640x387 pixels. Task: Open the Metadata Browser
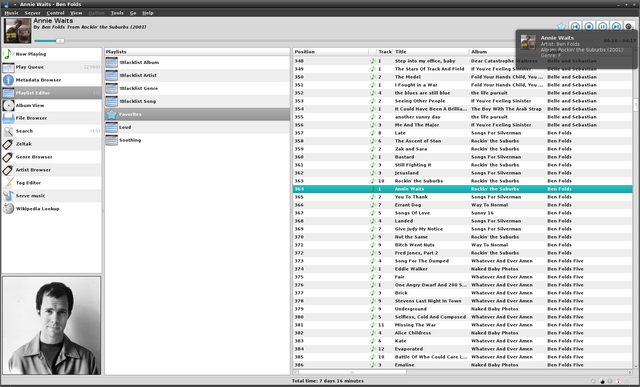pos(51,80)
